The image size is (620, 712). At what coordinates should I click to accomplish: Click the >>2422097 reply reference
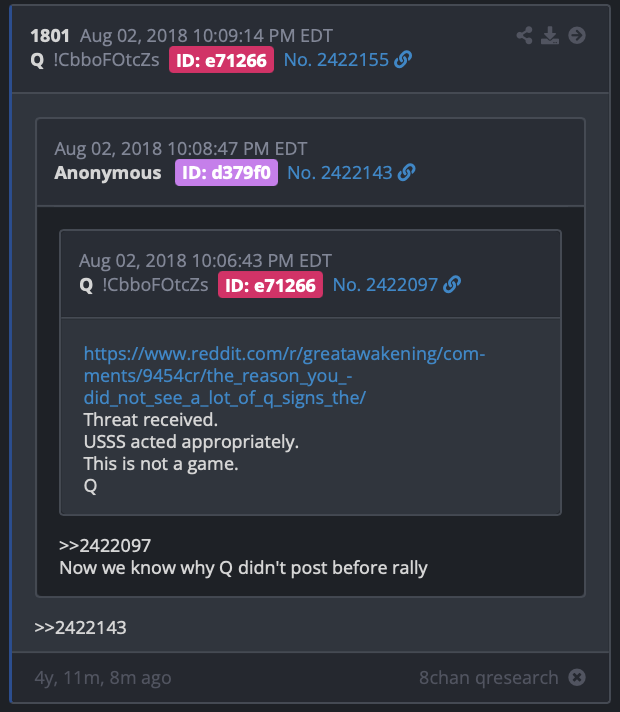tap(105, 545)
